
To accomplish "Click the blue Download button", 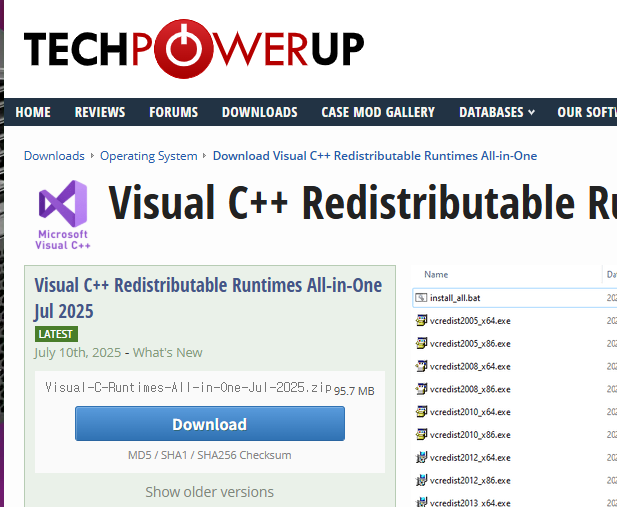I will [210, 424].
